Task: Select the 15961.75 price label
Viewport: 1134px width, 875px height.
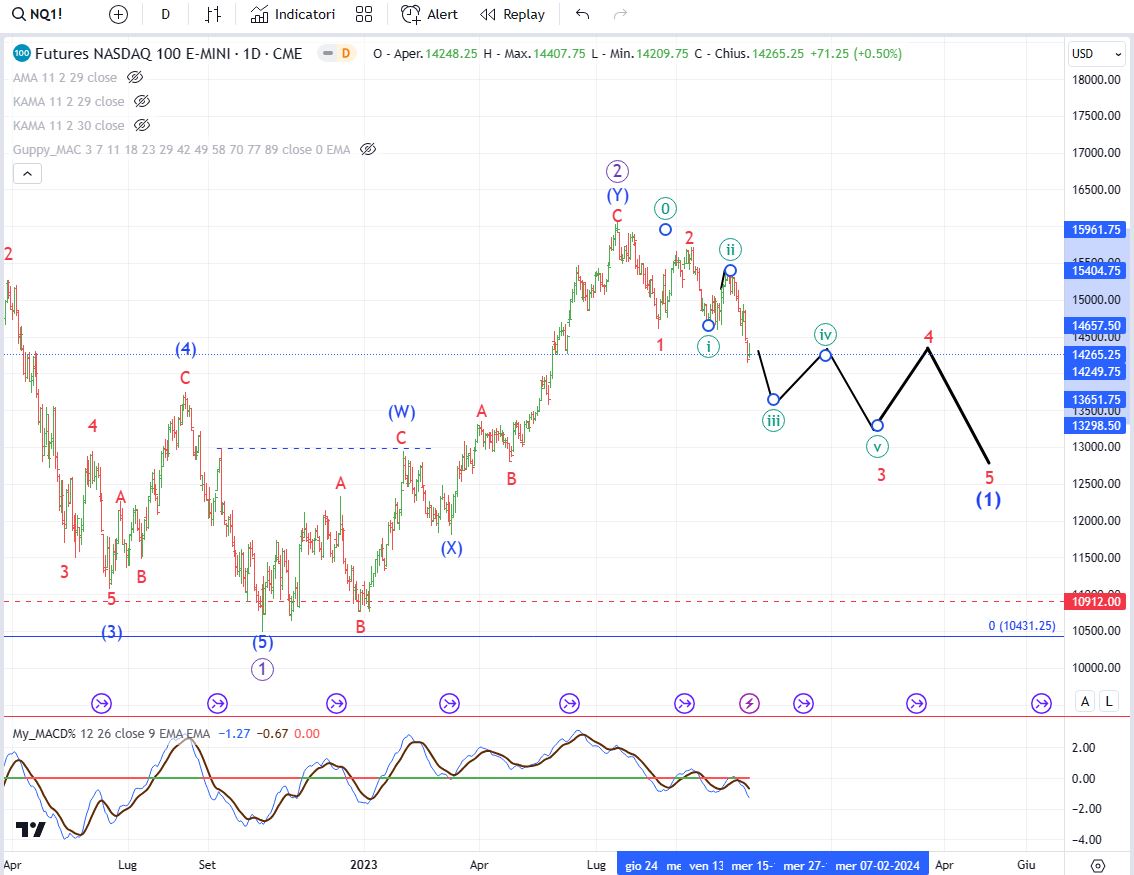Action: (1096, 229)
